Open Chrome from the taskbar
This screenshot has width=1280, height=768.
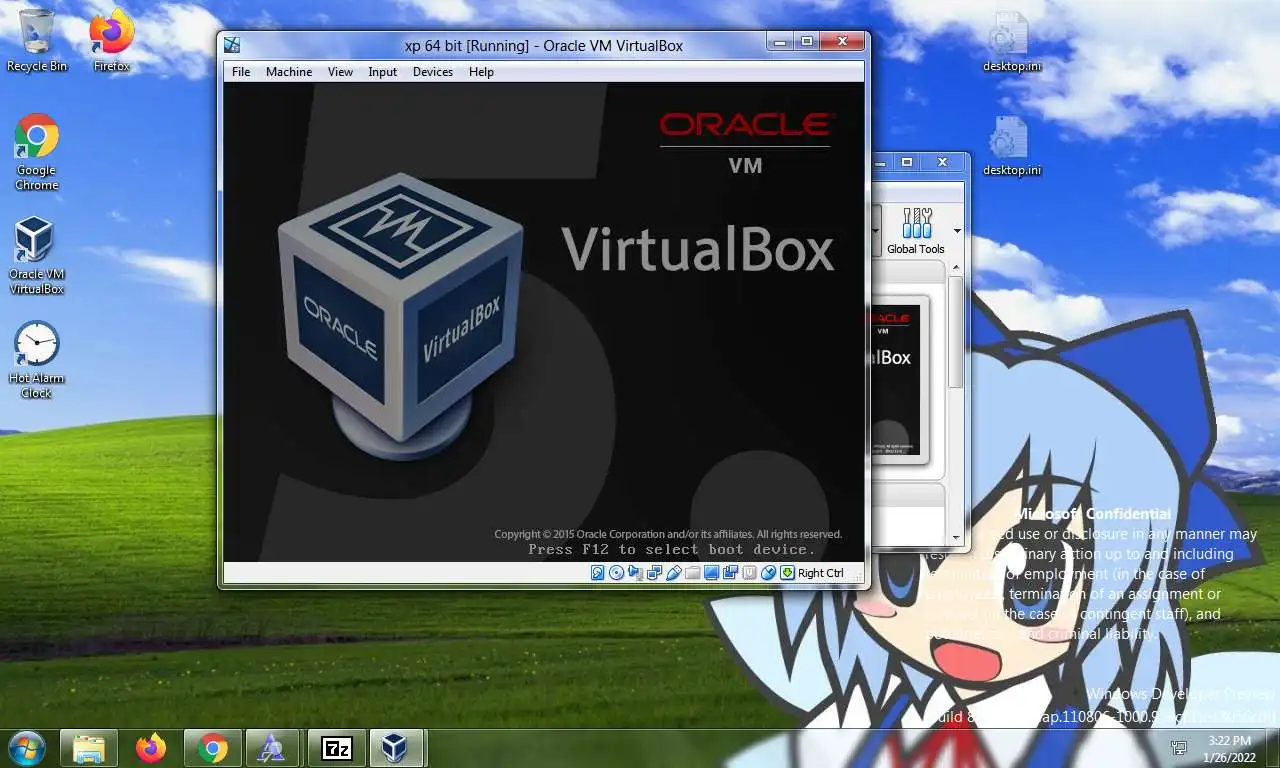(212, 748)
